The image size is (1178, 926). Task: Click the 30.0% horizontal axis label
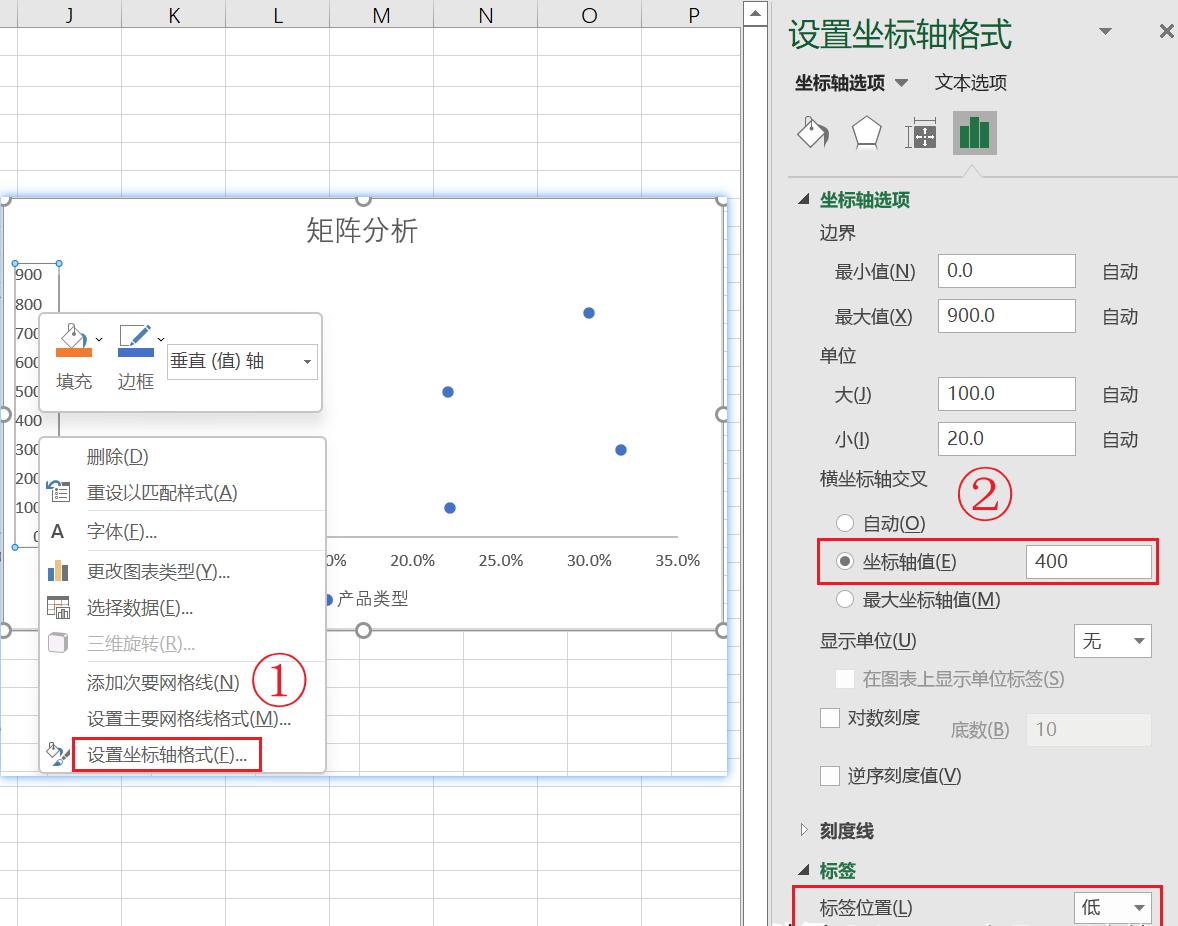coord(589,560)
